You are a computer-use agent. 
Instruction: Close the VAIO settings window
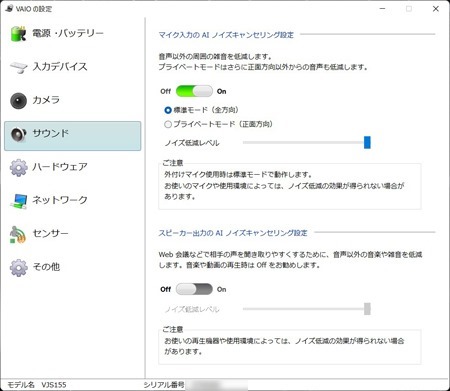[x=436, y=9]
